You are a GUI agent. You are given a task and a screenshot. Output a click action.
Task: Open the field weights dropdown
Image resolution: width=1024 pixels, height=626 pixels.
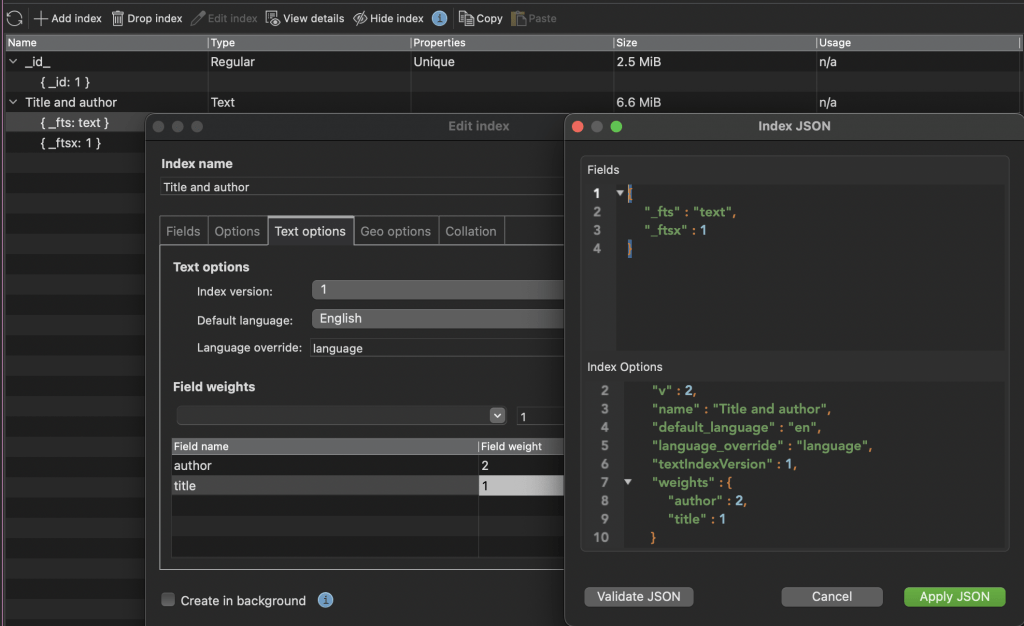point(497,415)
